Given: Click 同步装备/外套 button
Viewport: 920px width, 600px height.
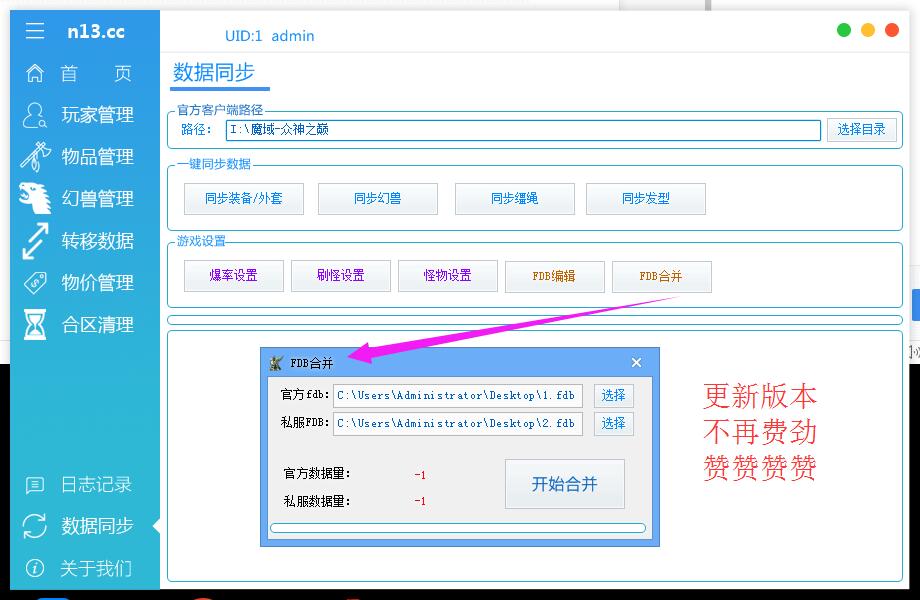Looking at the screenshot, I should click(243, 199).
